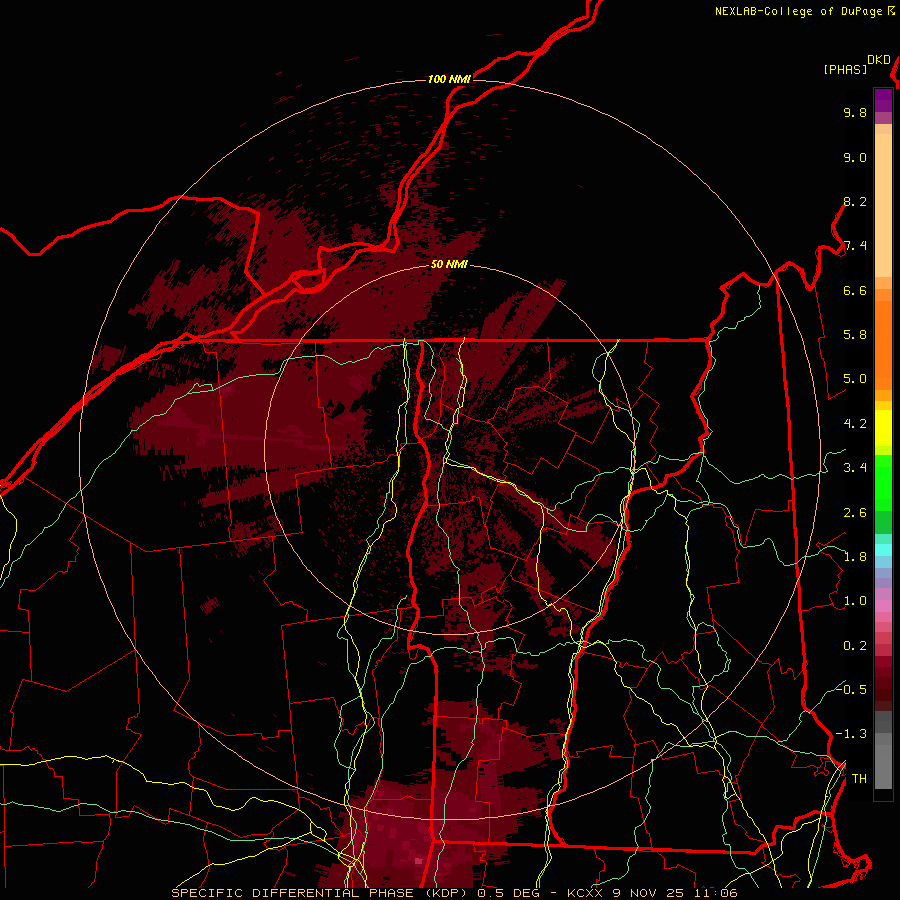Click the 1.0 value on the color scale
Image resolution: width=900 pixels, height=900 pixels.
point(855,601)
